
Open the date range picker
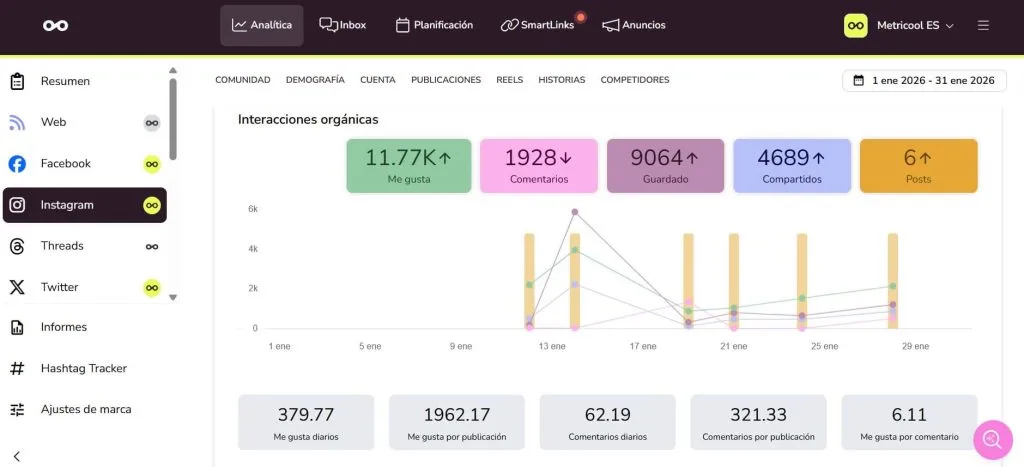click(923, 80)
